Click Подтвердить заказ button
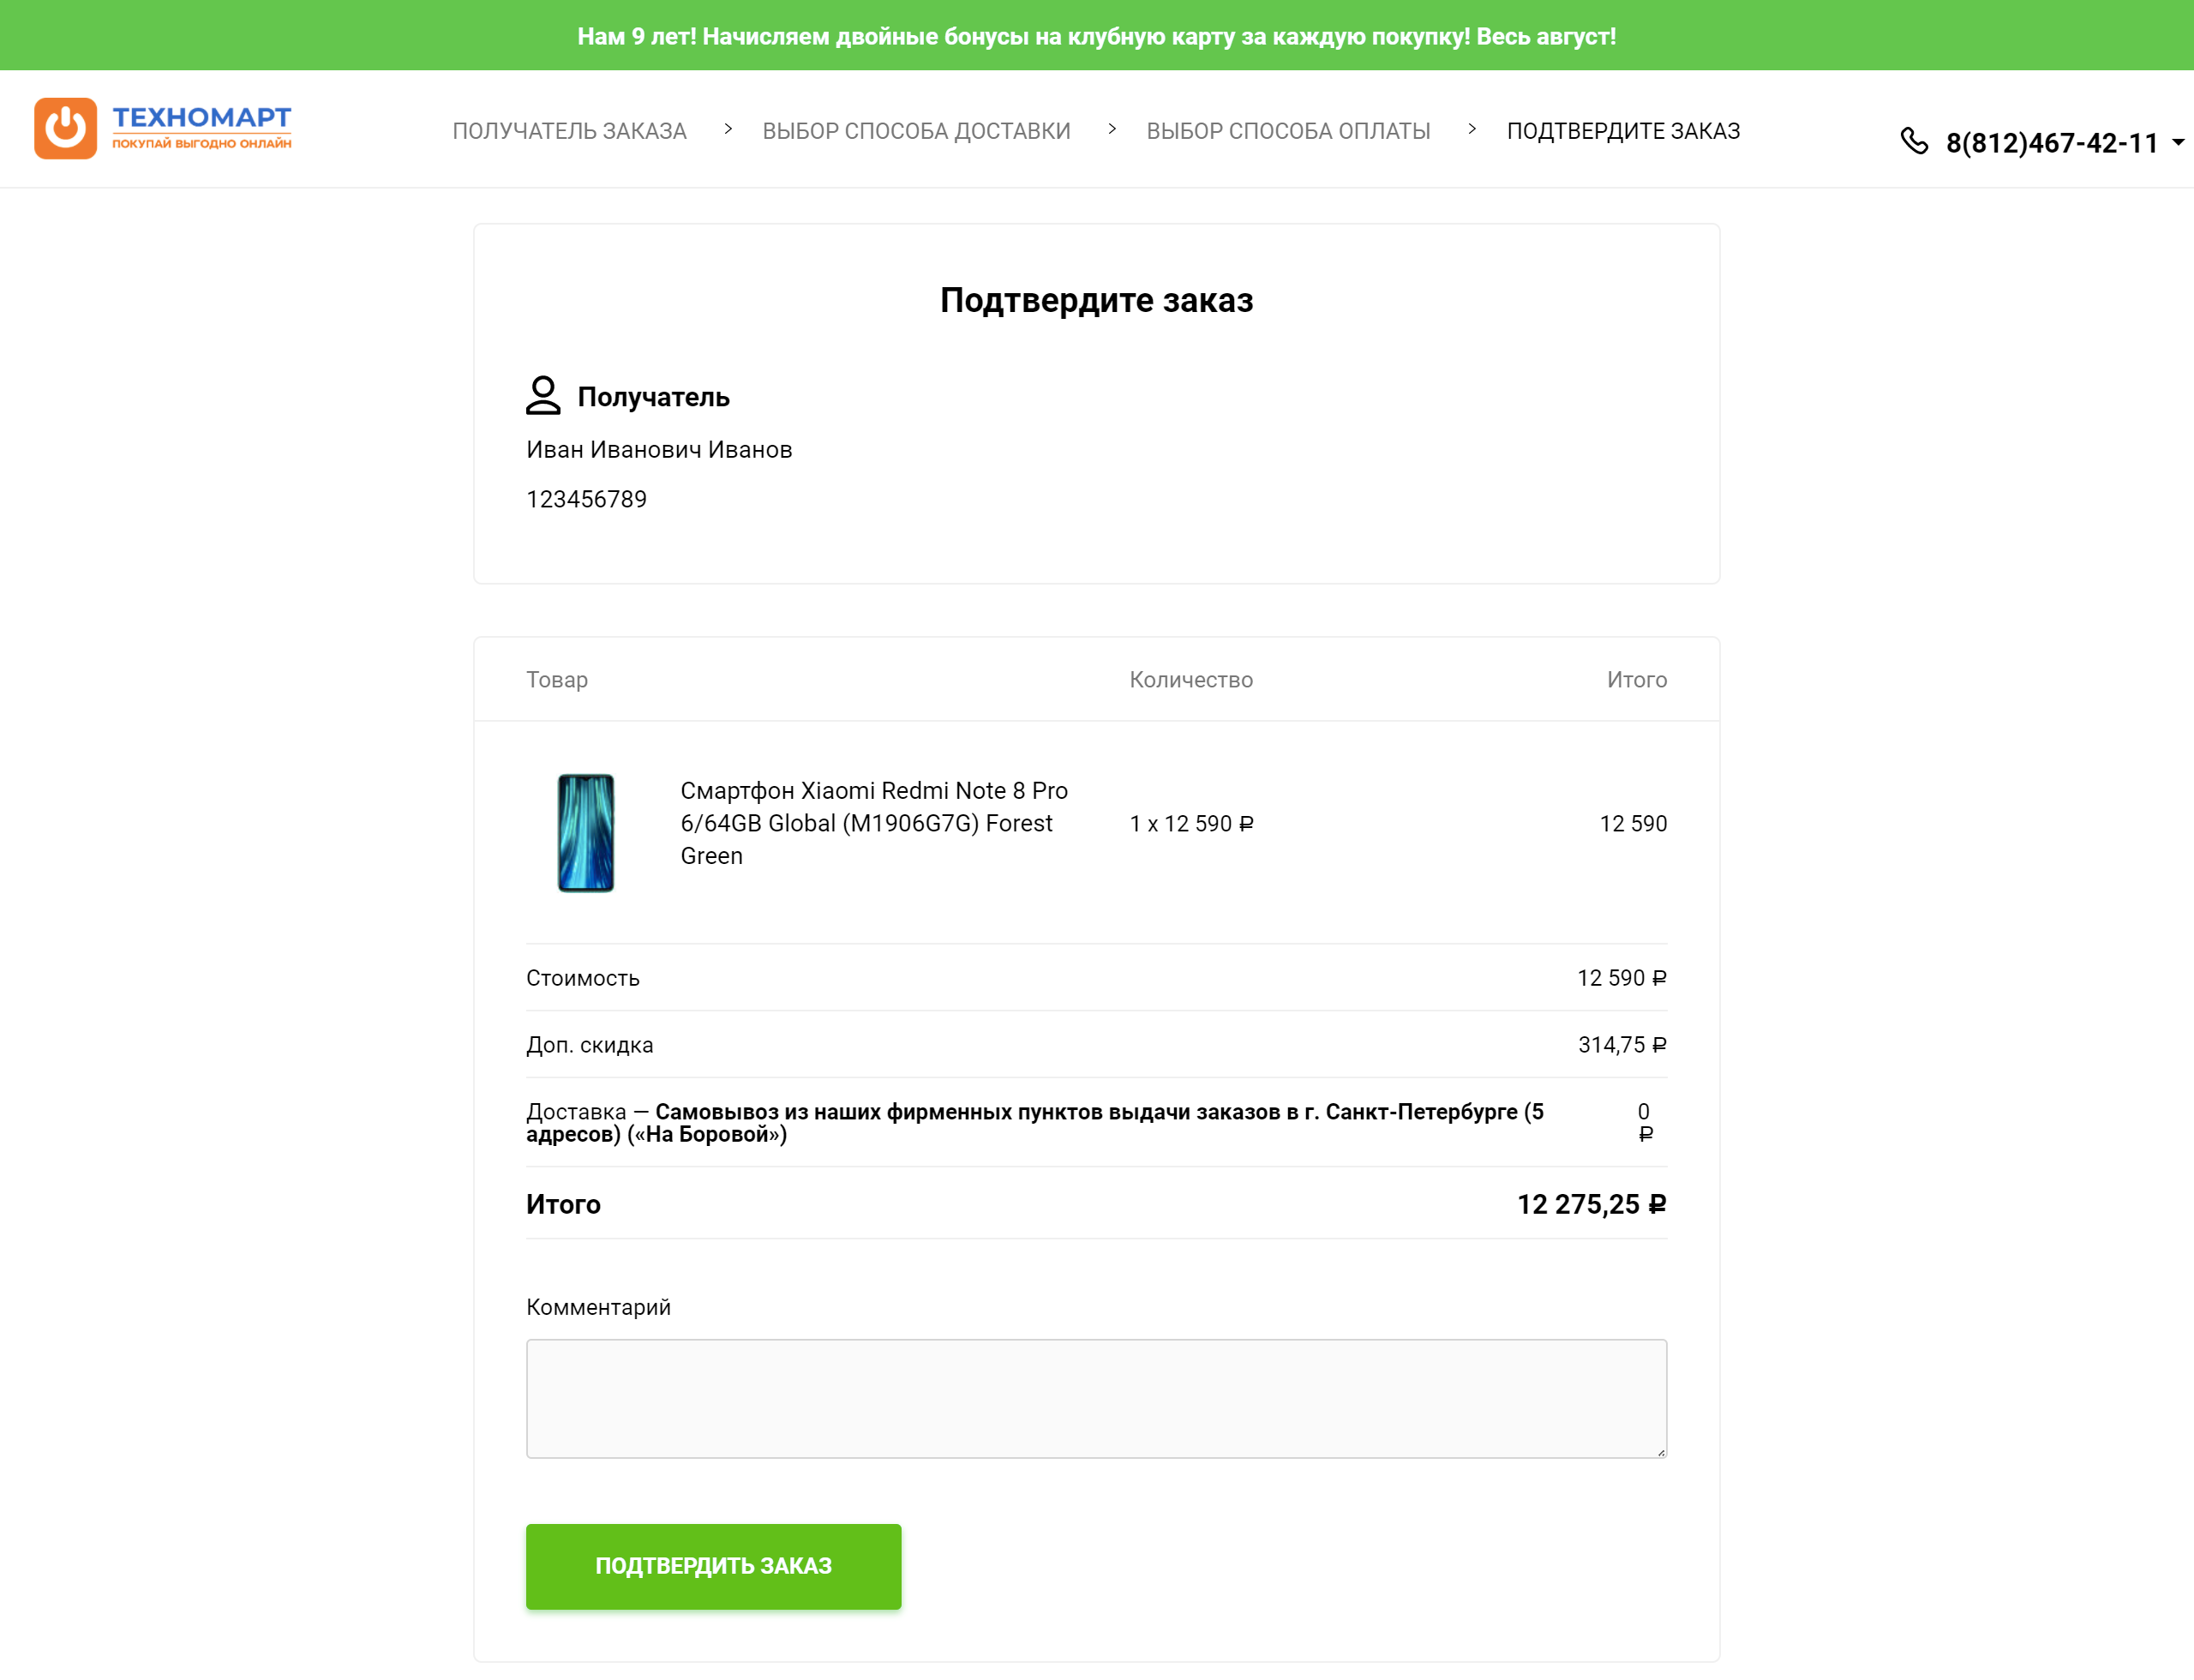 (x=713, y=1566)
